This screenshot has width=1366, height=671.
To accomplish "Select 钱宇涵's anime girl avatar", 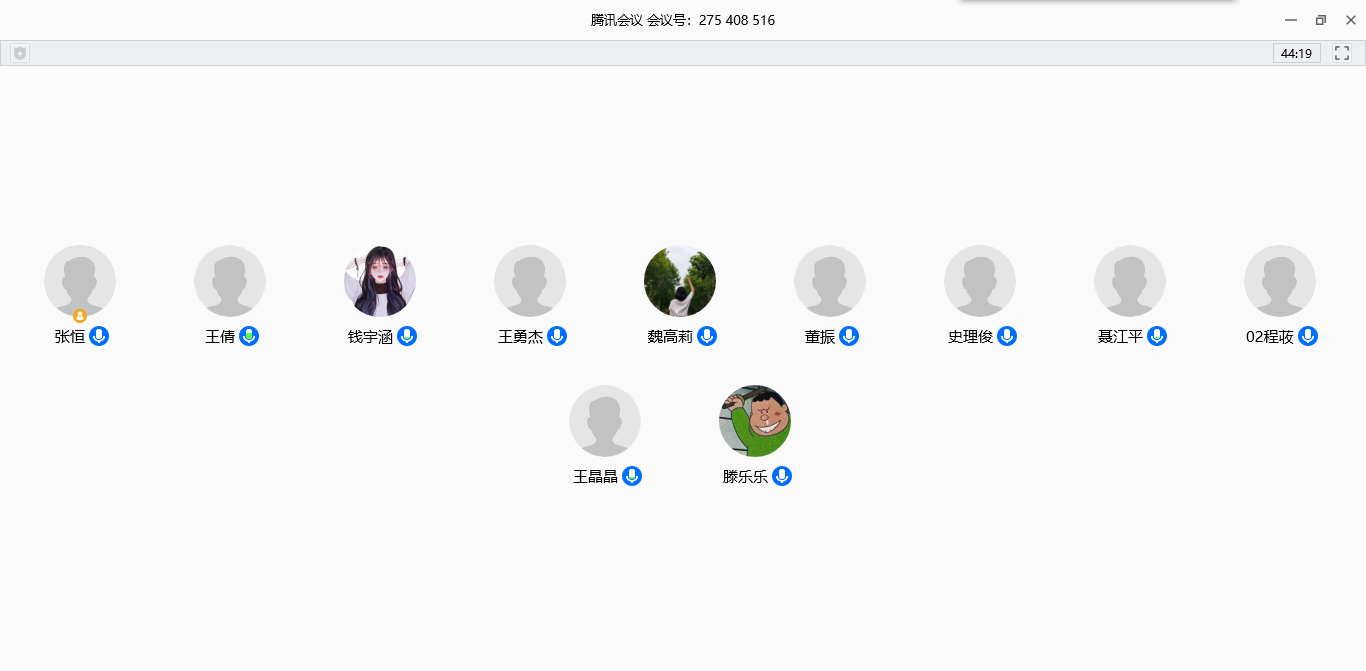I will [380, 281].
